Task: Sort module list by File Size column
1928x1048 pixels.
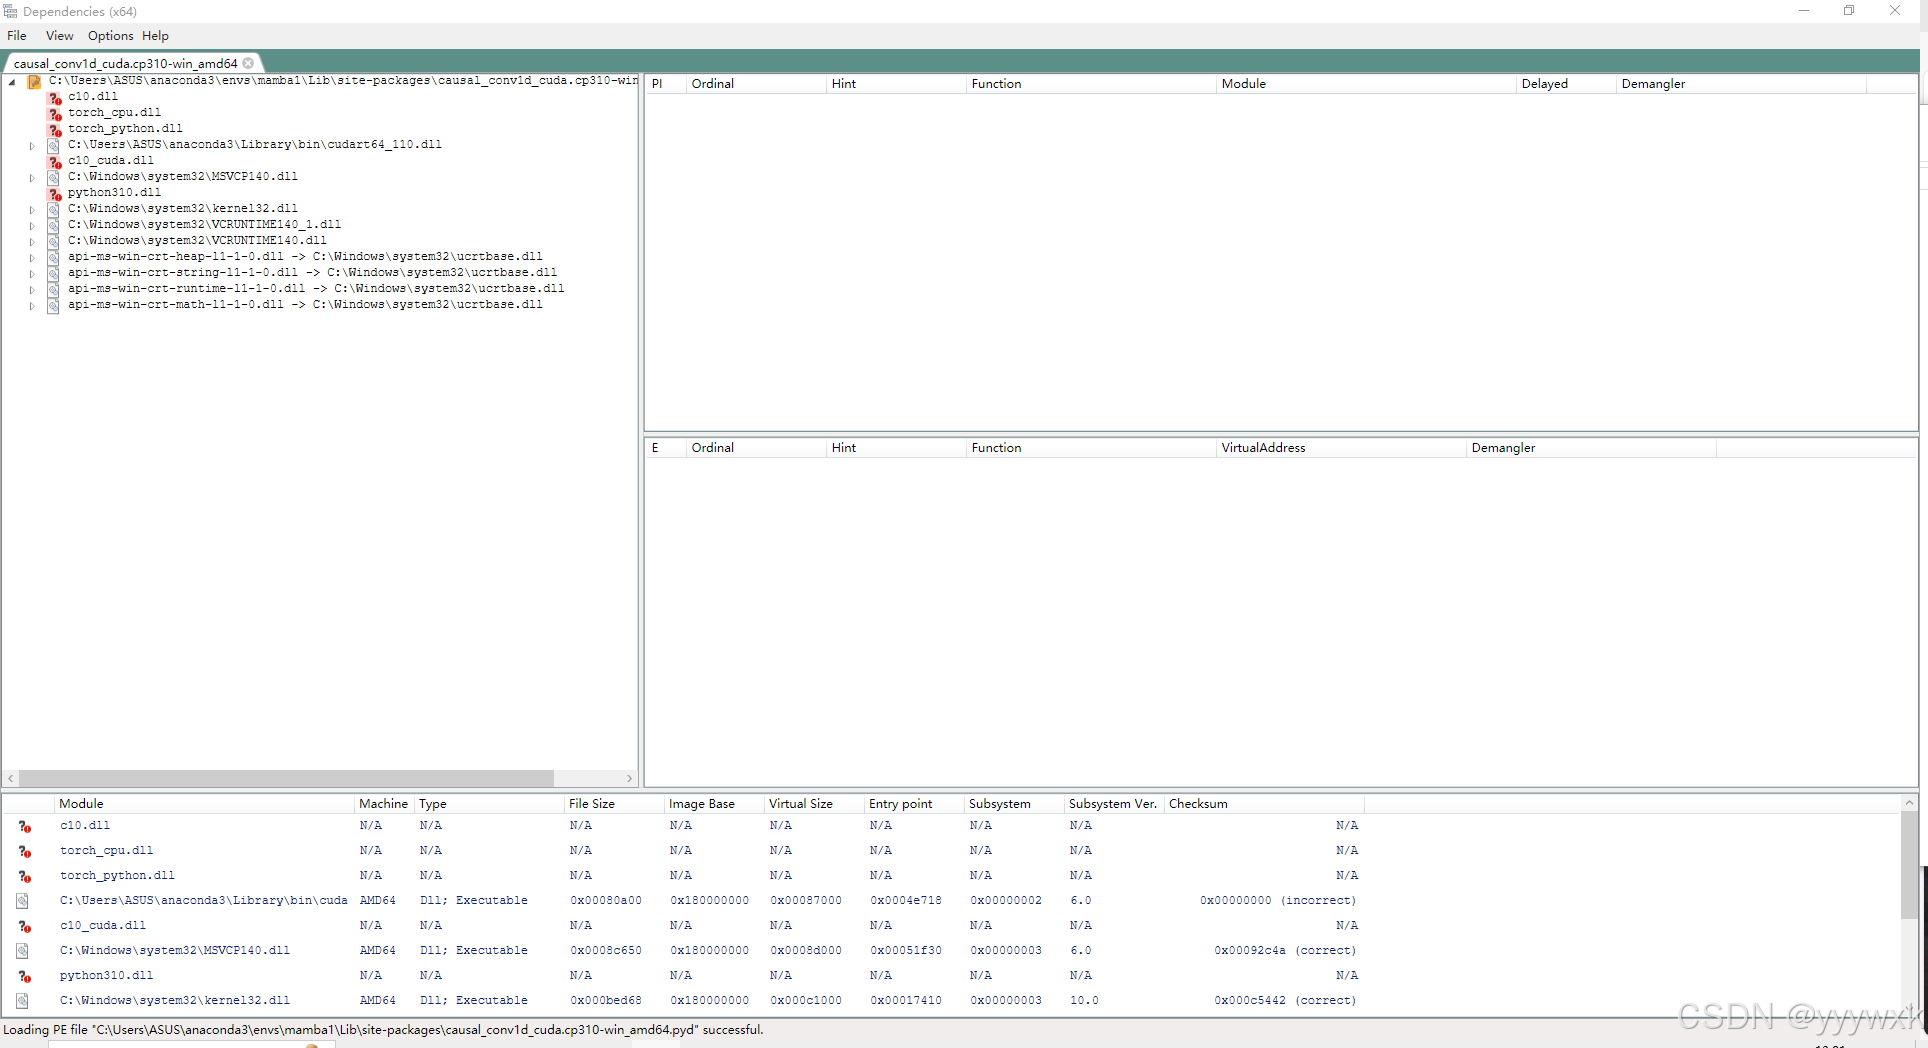Action: (x=615, y=804)
